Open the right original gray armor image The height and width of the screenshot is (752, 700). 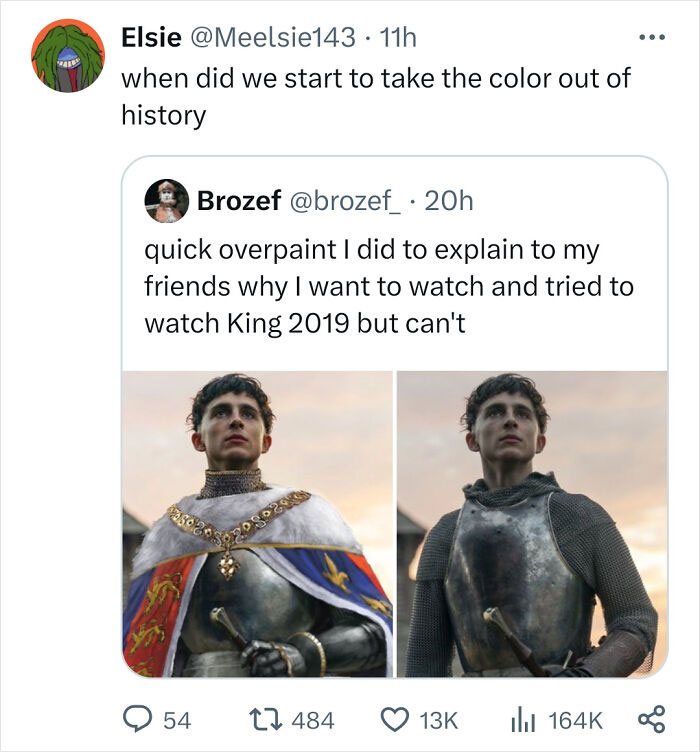[532, 523]
